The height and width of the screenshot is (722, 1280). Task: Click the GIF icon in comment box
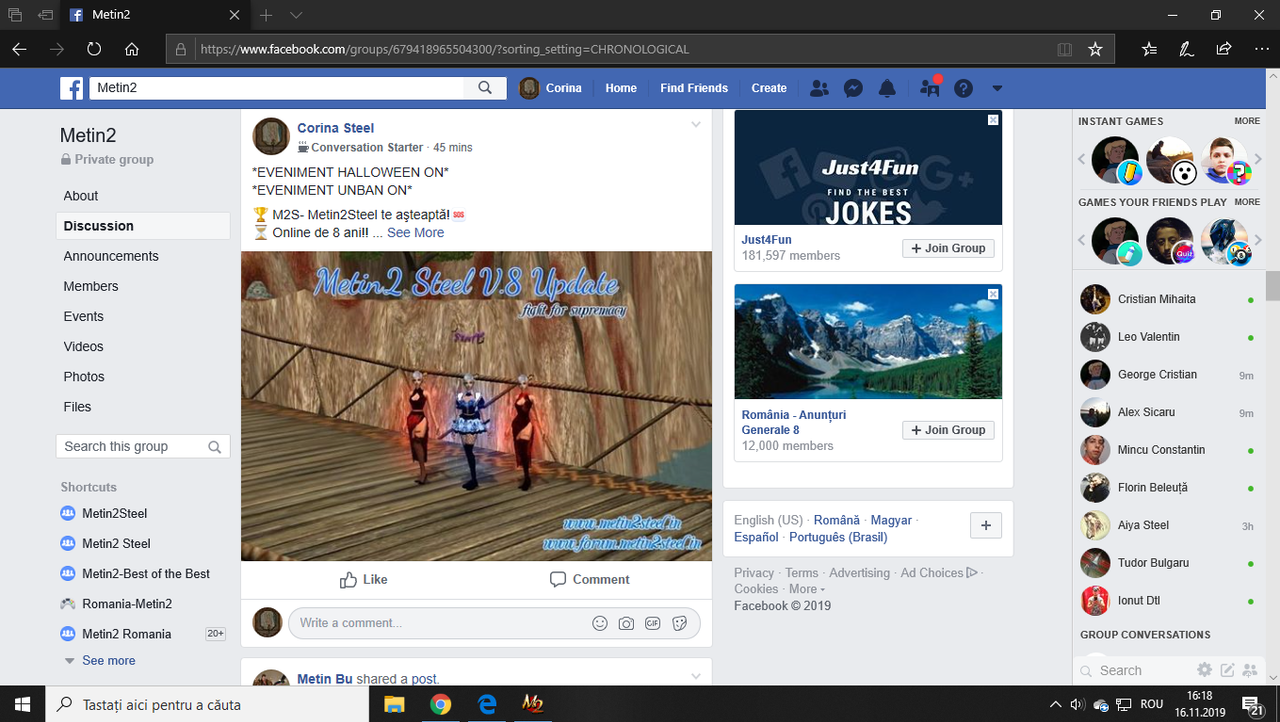coord(653,623)
